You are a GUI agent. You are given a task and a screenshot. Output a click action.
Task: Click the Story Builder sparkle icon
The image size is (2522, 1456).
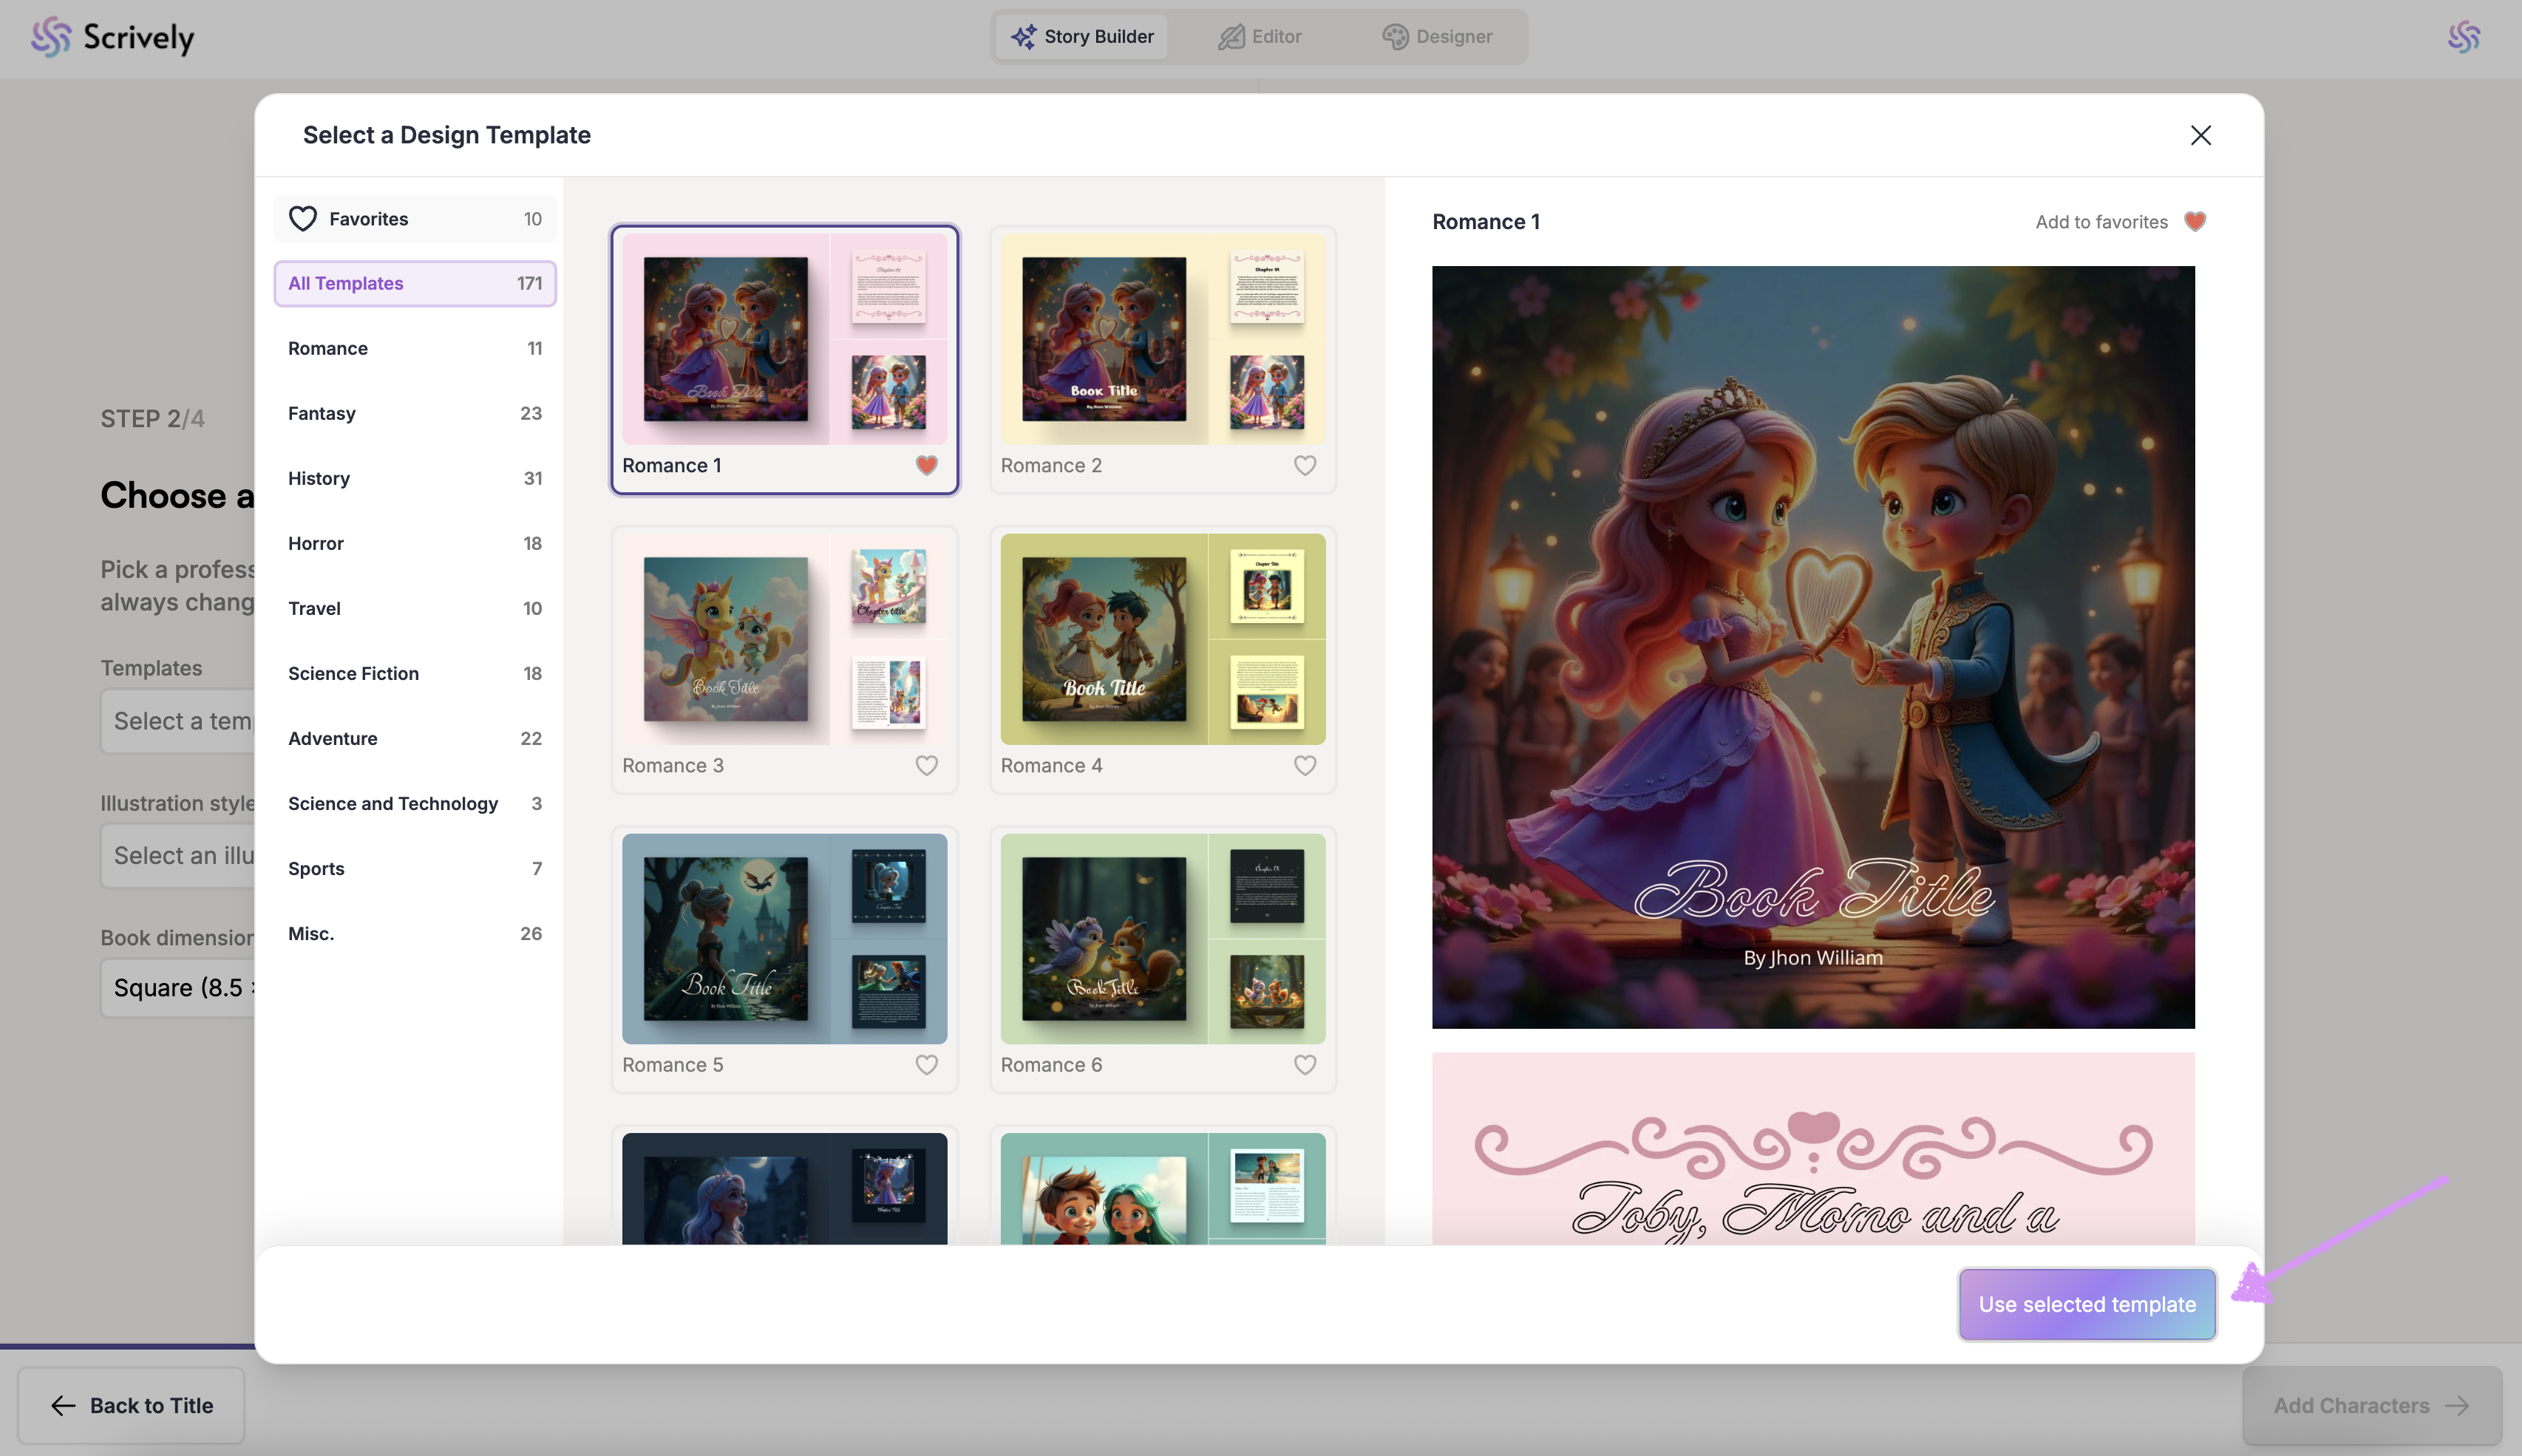tap(1023, 37)
